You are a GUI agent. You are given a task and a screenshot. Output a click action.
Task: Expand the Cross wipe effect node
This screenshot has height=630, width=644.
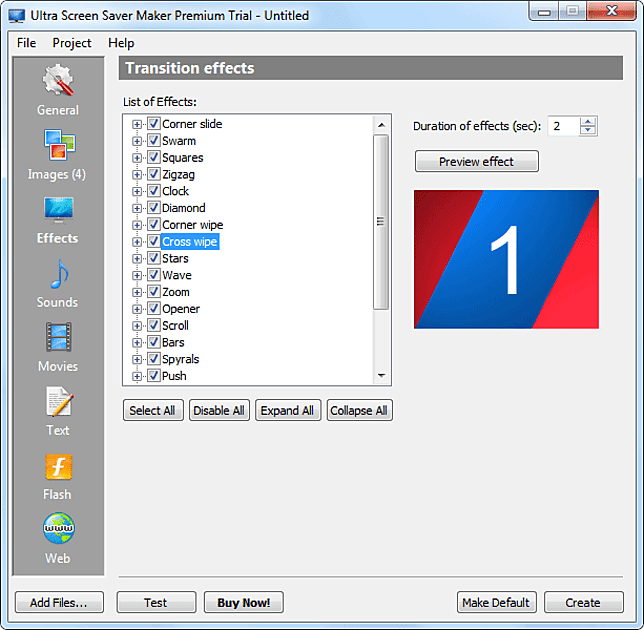137,242
